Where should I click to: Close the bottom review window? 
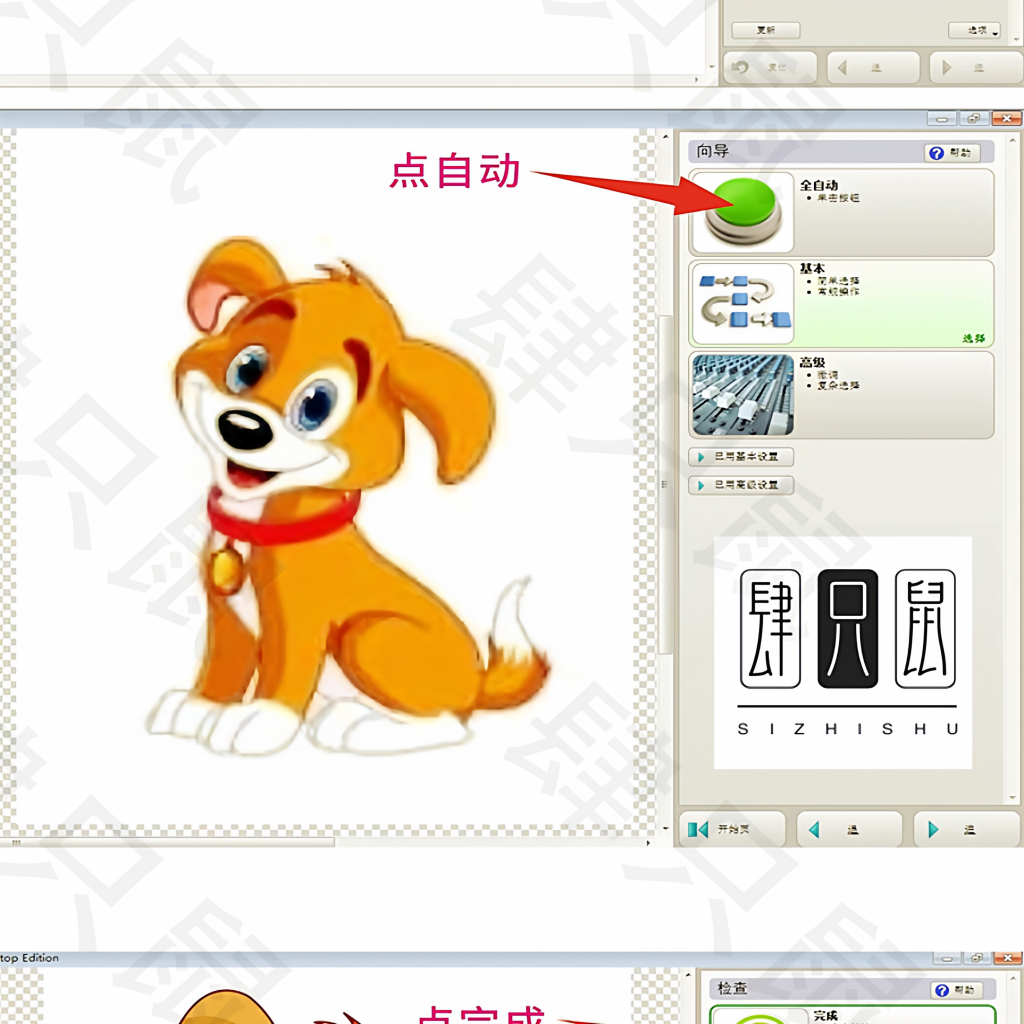click(x=1007, y=958)
